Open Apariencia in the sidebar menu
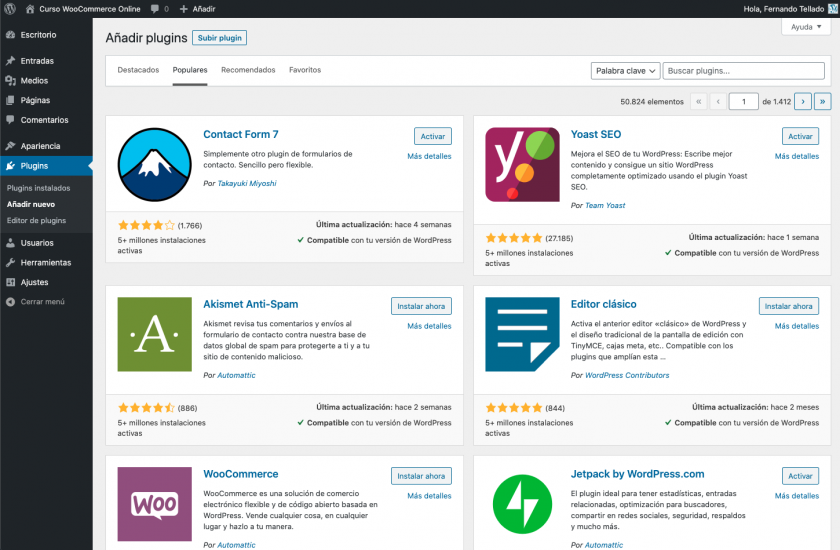 click(40, 146)
